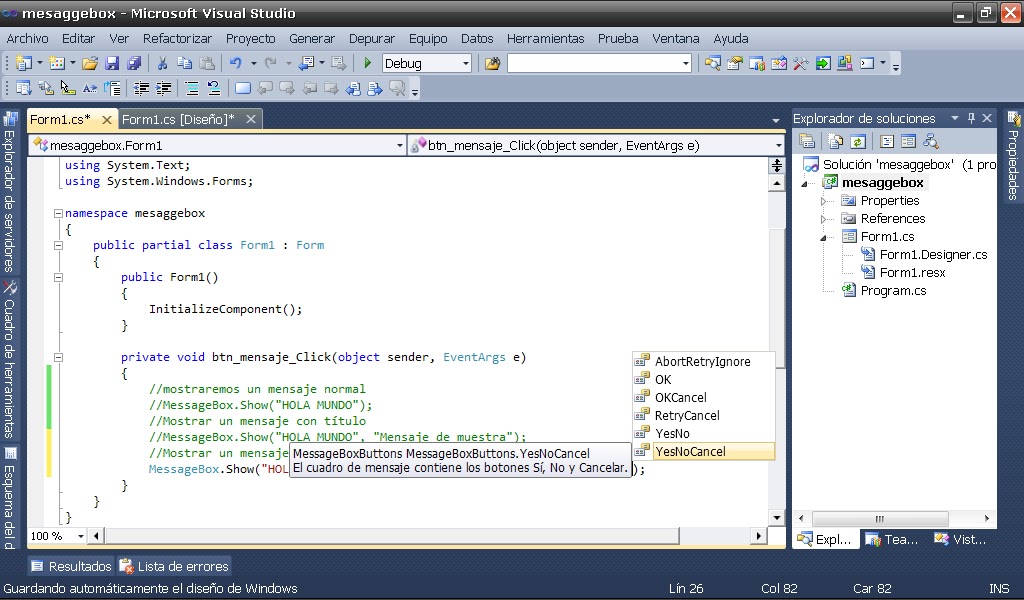Click the Show All Files icon in Solution Explorer
This screenshot has height=600, width=1024.
tap(834, 141)
